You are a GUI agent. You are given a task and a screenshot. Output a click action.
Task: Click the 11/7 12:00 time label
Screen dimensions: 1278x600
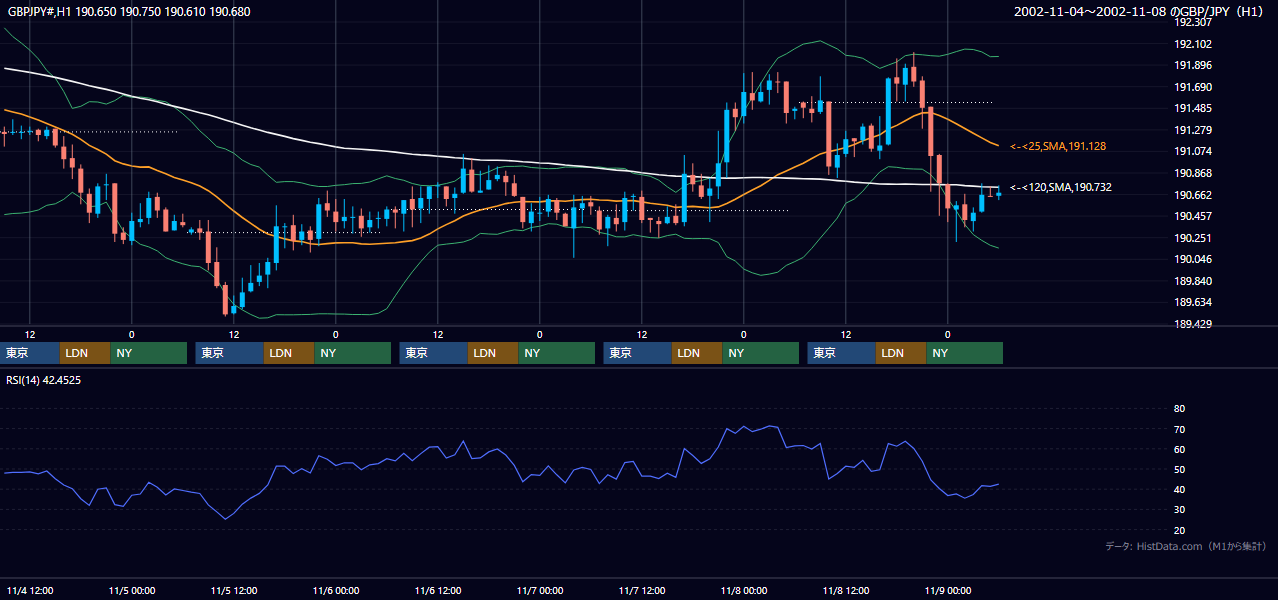[642, 591]
